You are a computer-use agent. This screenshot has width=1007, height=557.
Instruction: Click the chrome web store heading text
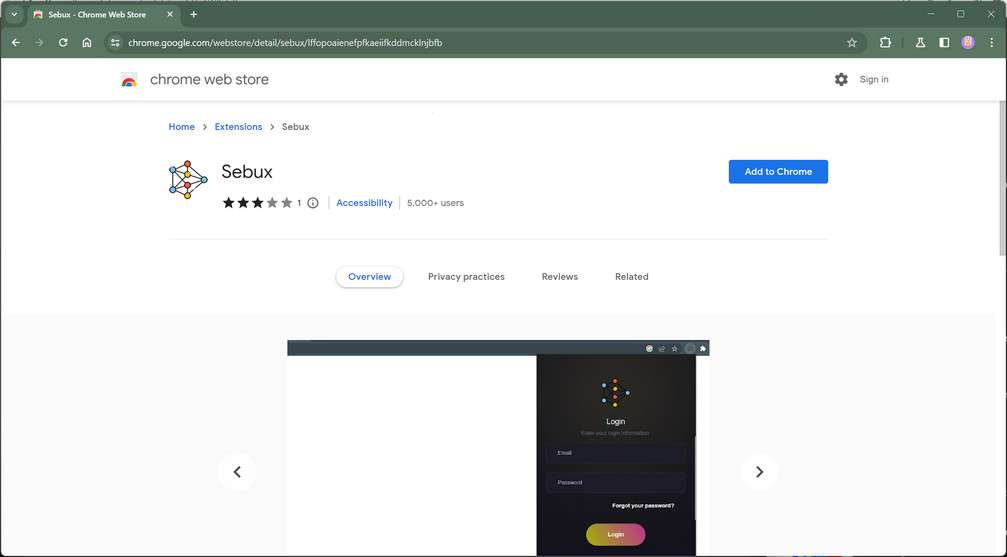(209, 80)
